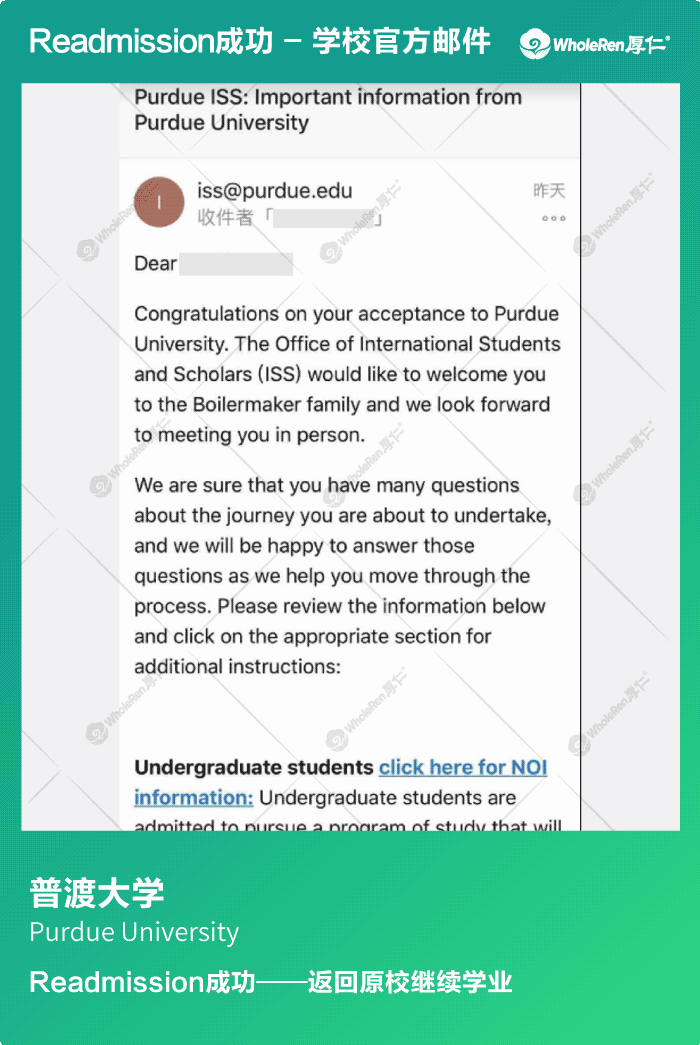Click the 收件者 recipient label
700x1045 pixels.
(226, 217)
